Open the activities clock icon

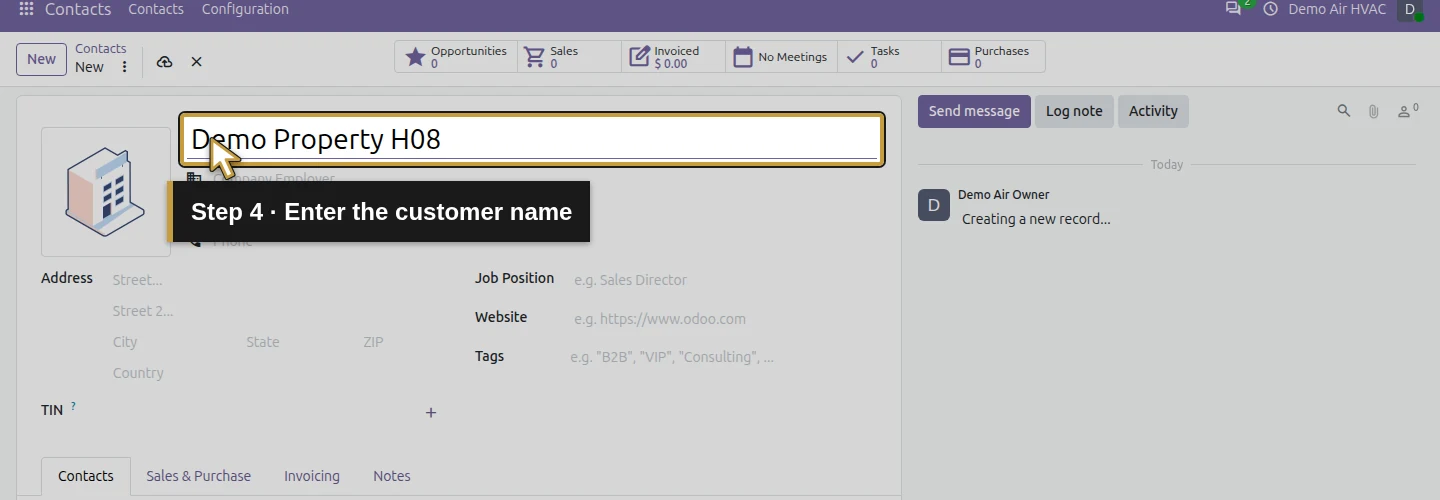1271,9
